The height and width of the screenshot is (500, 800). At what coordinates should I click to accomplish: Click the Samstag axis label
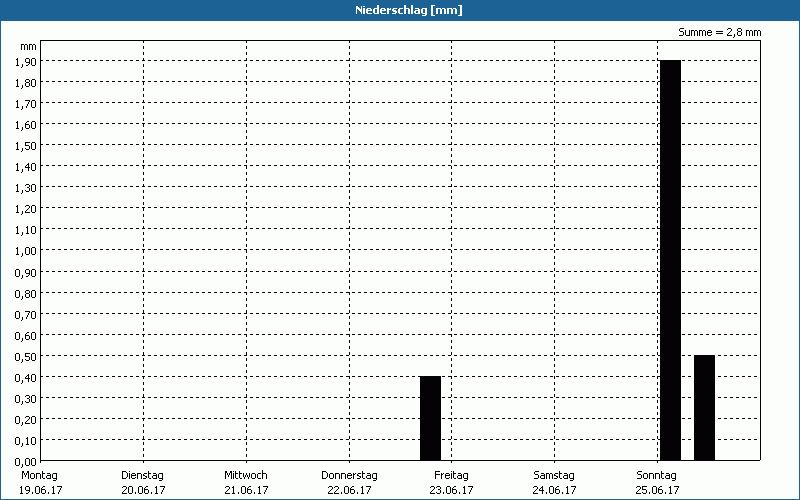554,475
